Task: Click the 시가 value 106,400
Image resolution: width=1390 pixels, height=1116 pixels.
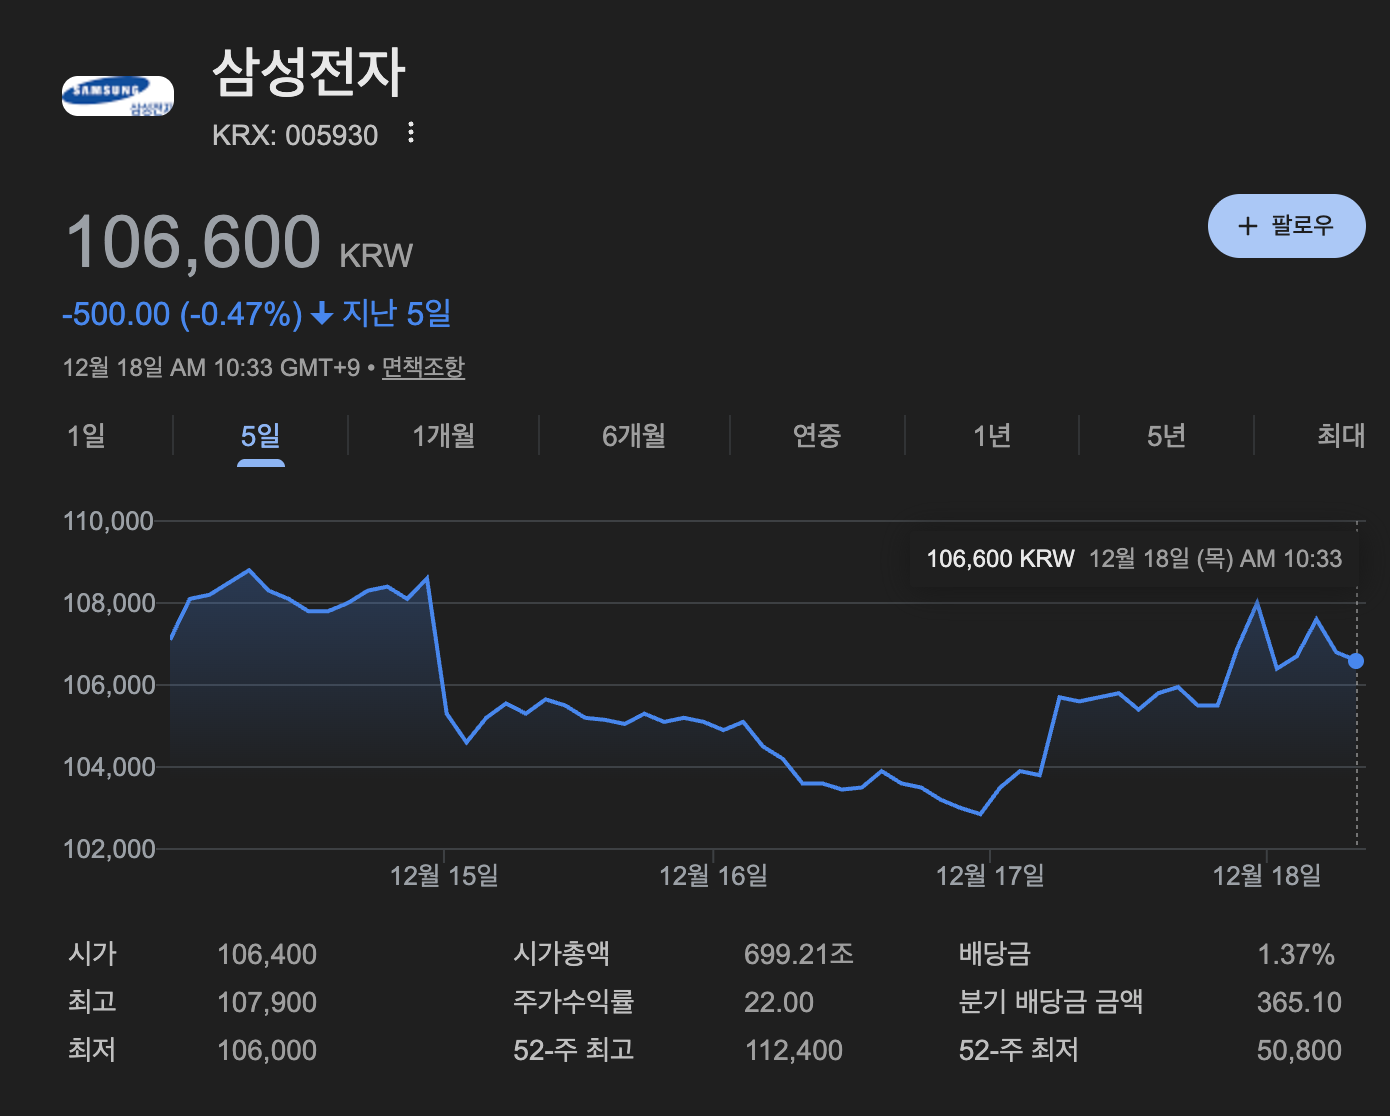Action: pos(267,955)
